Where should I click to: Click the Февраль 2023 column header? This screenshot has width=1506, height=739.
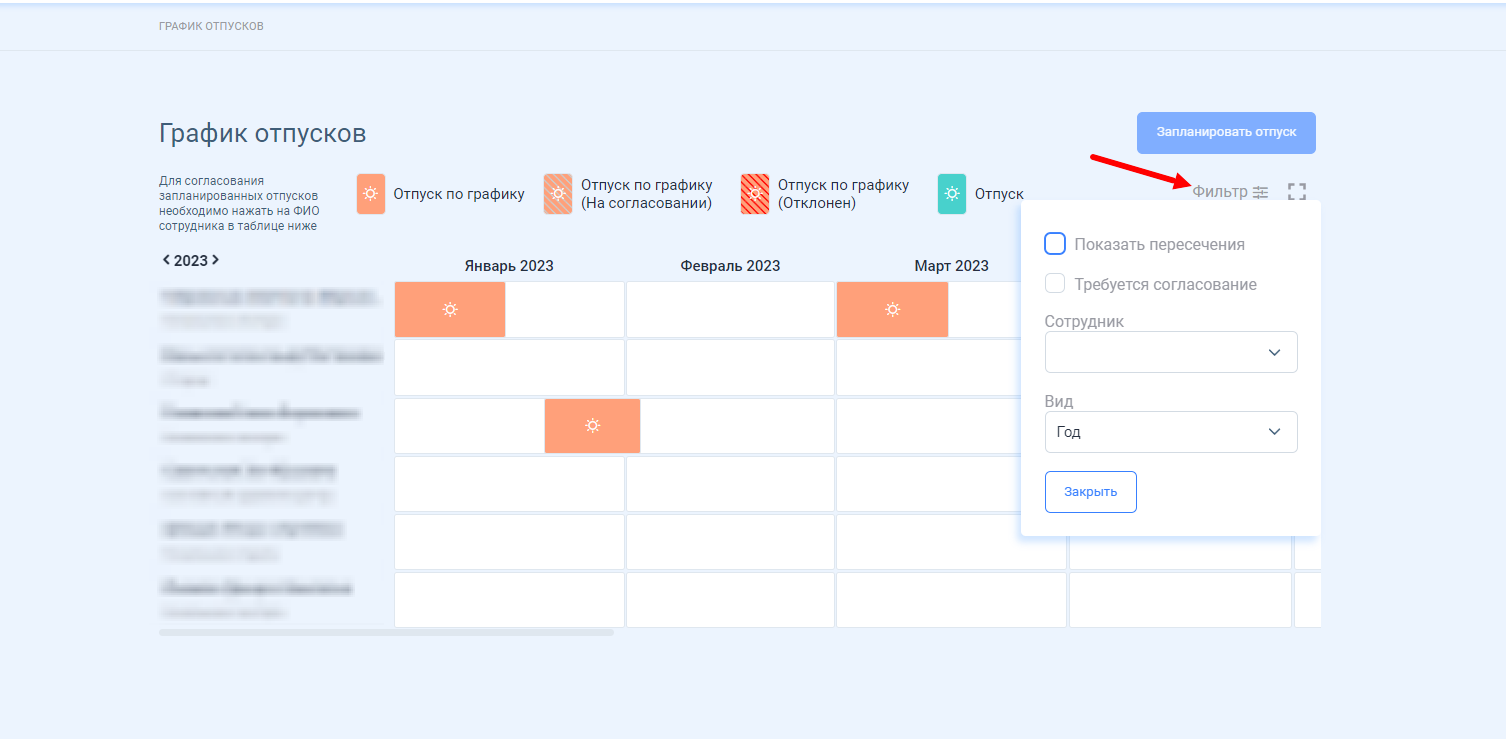click(x=730, y=266)
